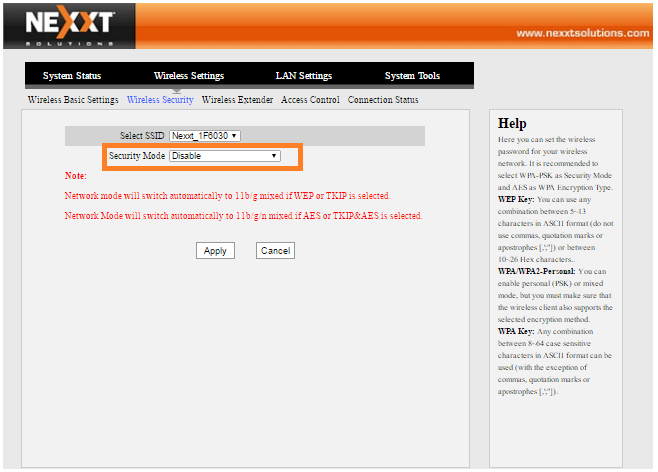Click the Cancel button

(275, 251)
